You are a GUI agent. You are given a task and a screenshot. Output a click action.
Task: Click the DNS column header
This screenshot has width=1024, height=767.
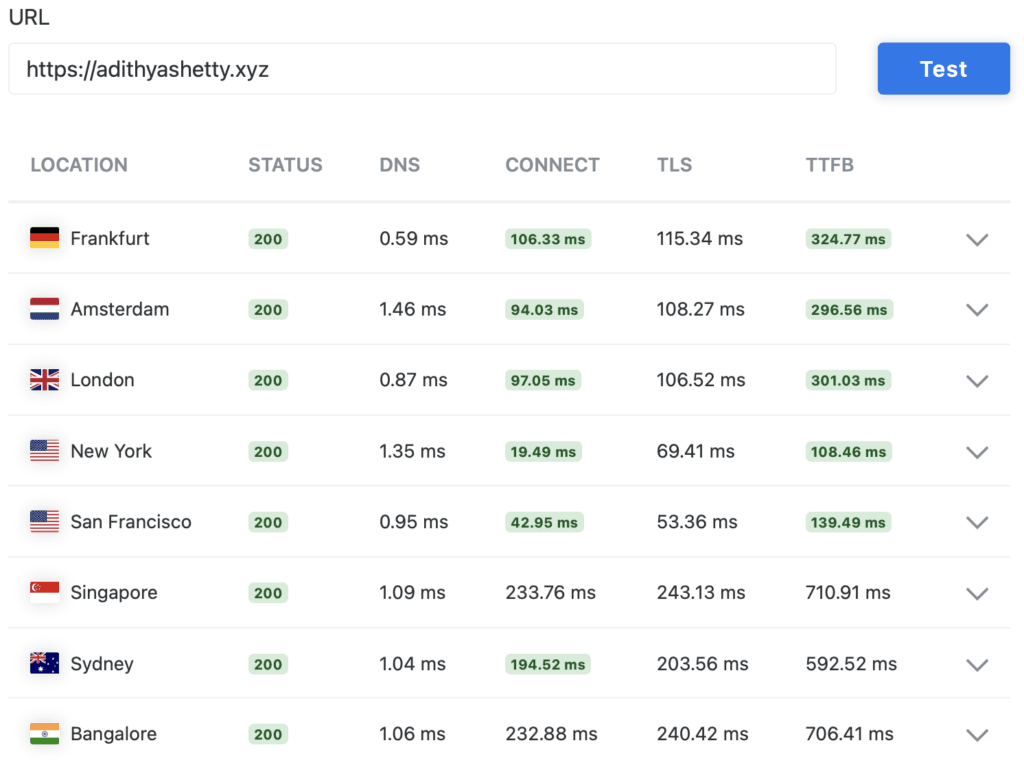click(400, 165)
